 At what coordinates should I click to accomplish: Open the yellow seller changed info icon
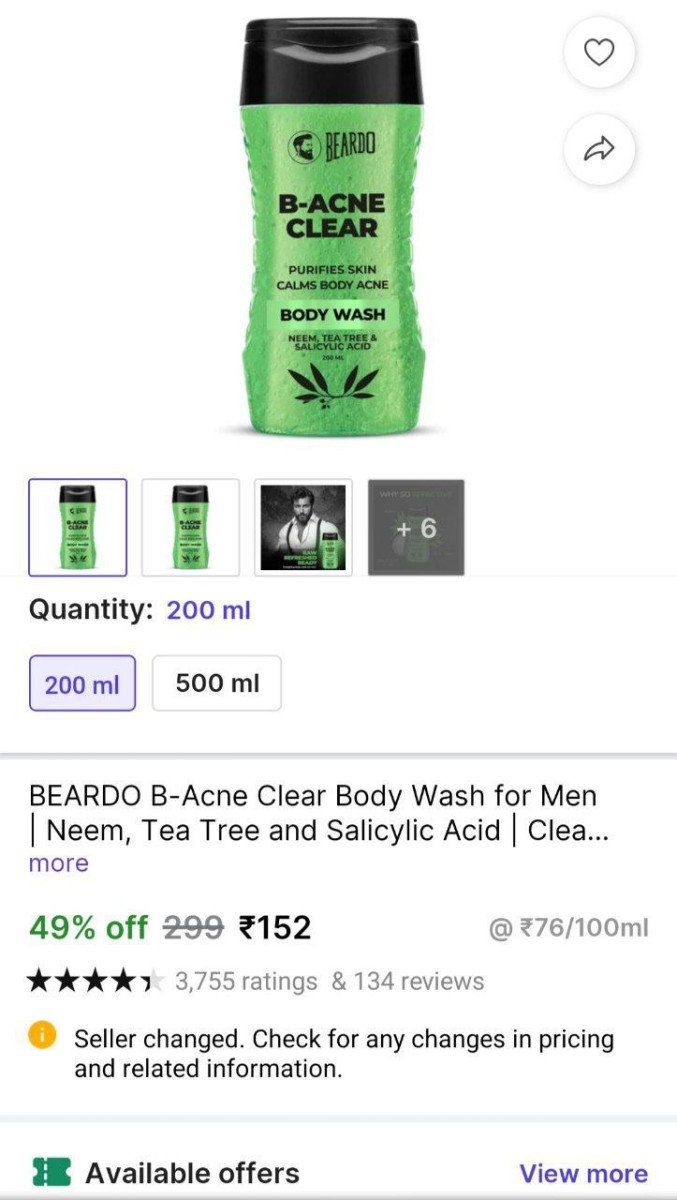click(x=42, y=1037)
